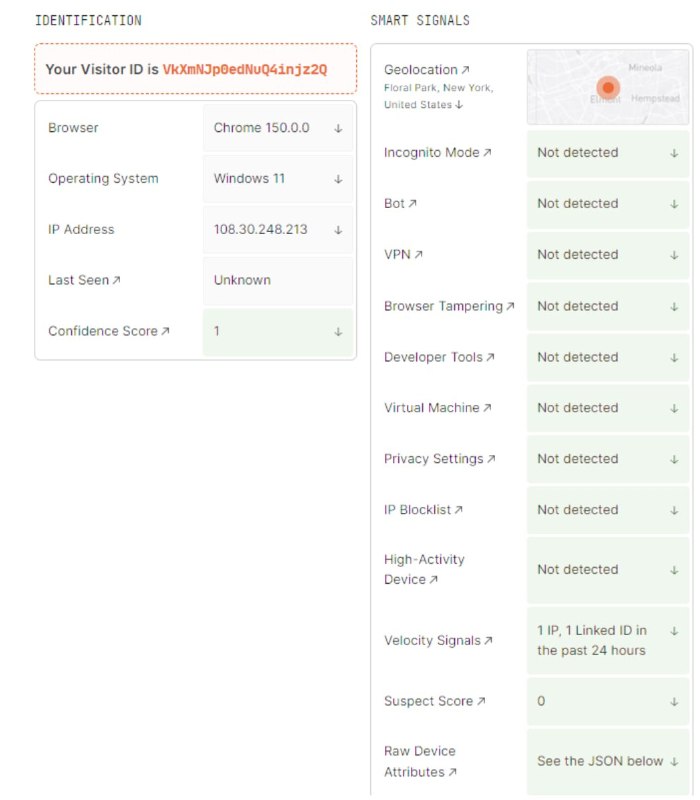Click the down arrow in Browser row
This screenshot has height=800, width=700.
[x=338, y=129]
